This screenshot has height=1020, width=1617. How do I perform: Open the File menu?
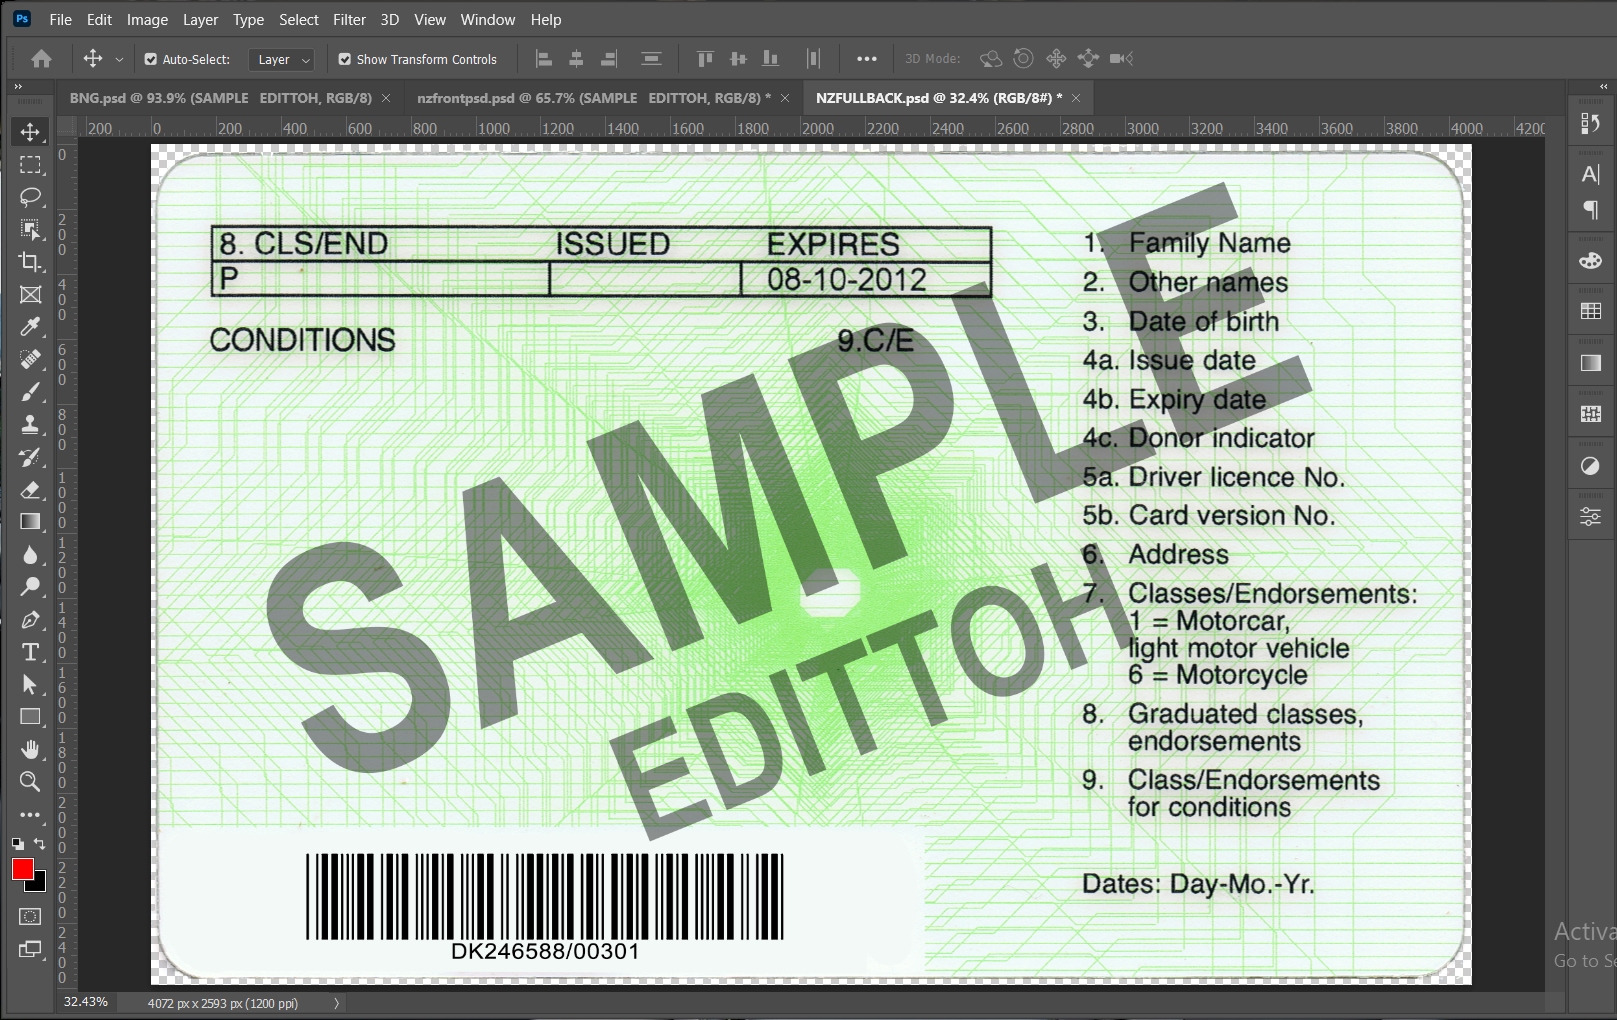click(61, 19)
